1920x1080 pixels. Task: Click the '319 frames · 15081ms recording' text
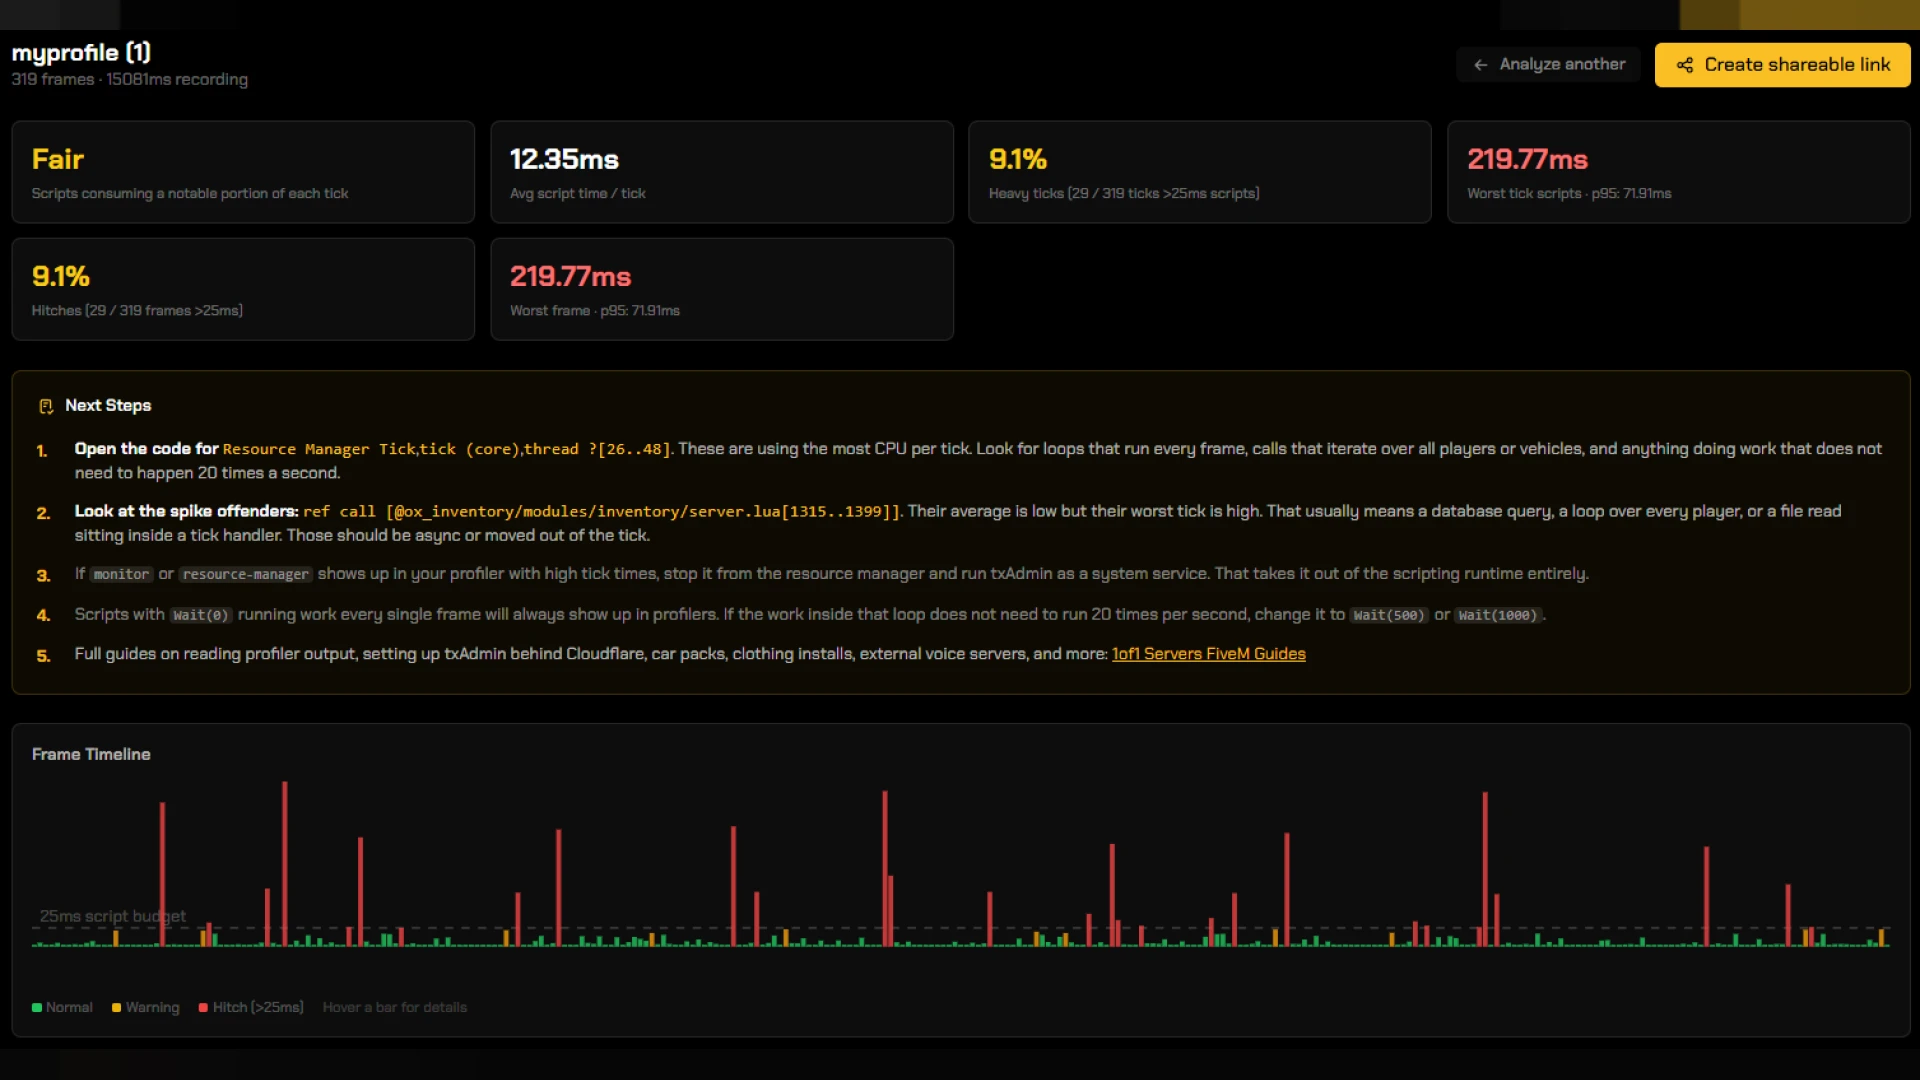pyautogui.click(x=130, y=80)
